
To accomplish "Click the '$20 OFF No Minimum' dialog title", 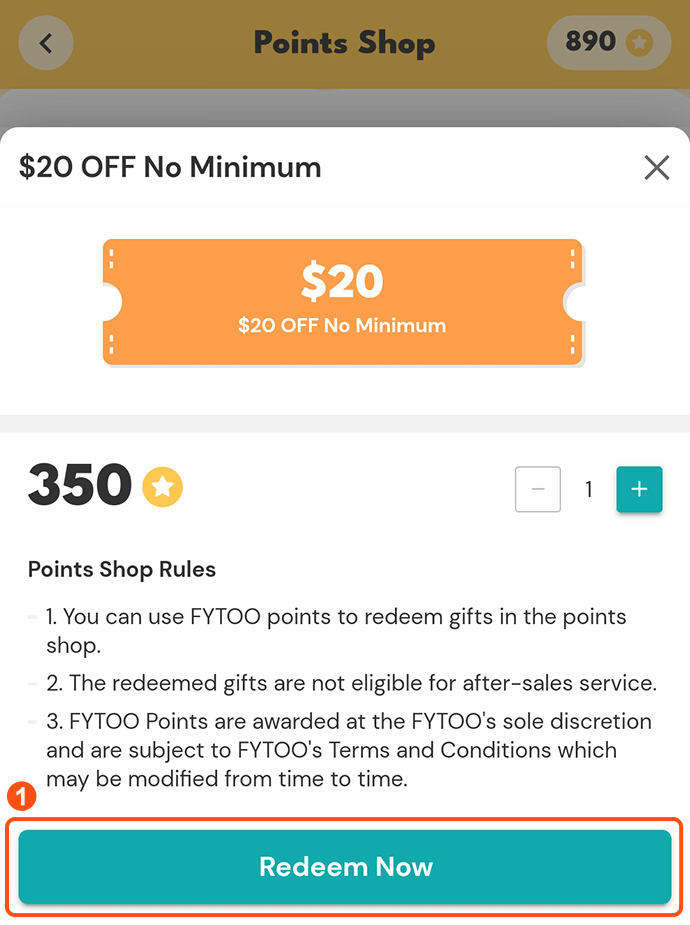I will pyautogui.click(x=170, y=167).
